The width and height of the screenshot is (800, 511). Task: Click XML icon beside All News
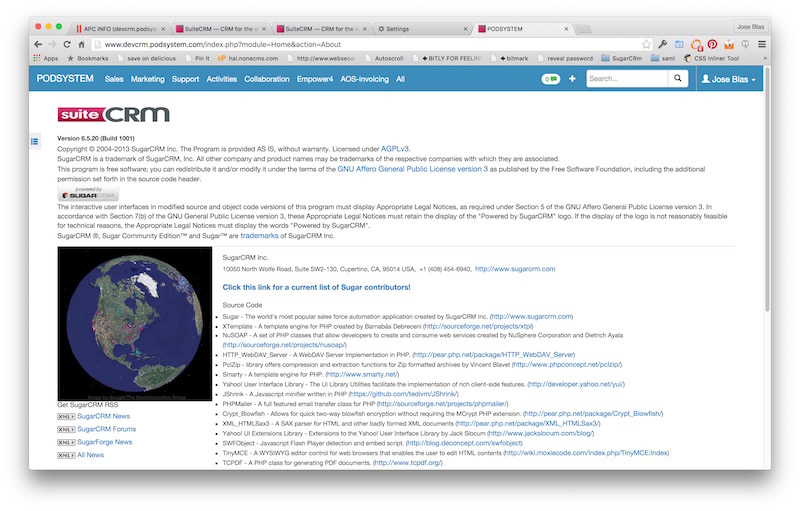tap(66, 455)
